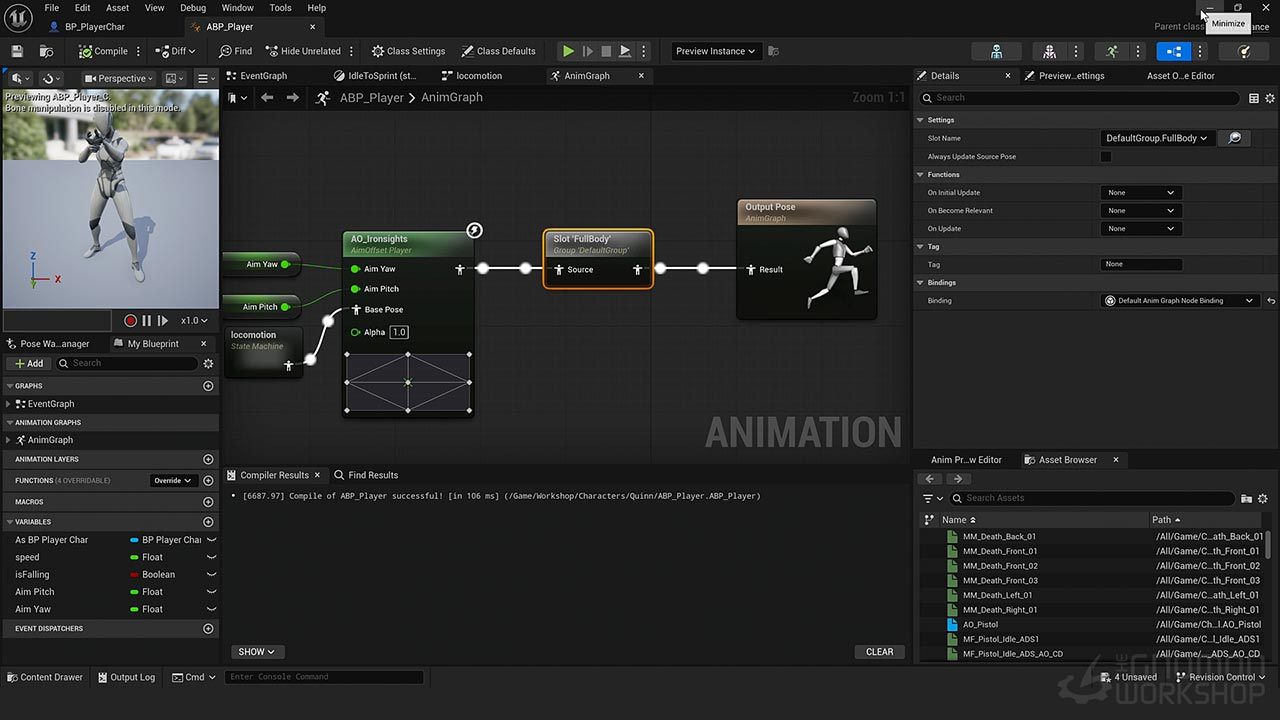The width and height of the screenshot is (1280, 720).
Task: Toggle visibility eye for isFalling variable
Action: [211, 575]
